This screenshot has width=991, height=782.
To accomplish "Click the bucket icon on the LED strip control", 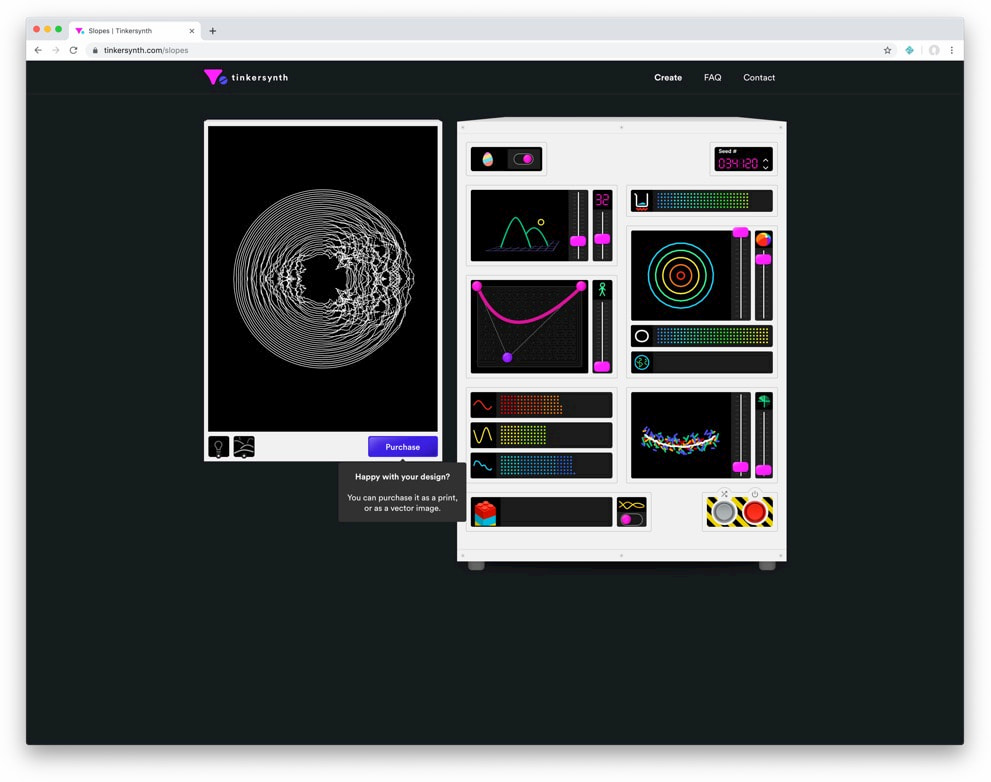I will tap(641, 201).
